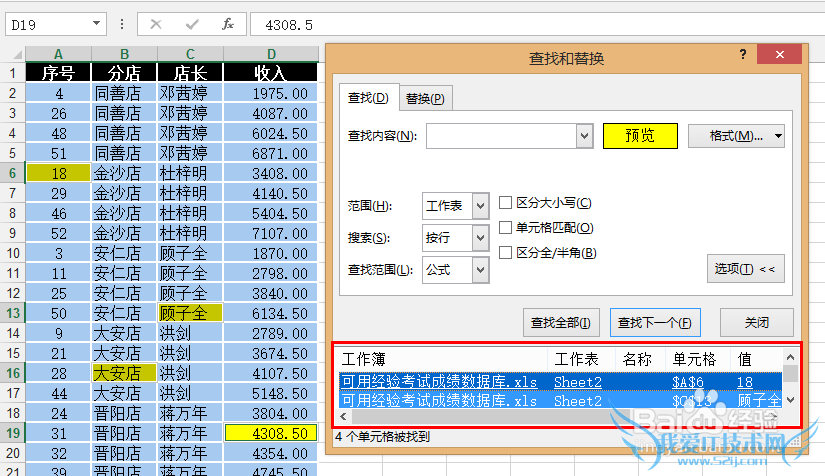Click the insert function fx icon
This screenshot has height=476, width=825.
click(228, 23)
